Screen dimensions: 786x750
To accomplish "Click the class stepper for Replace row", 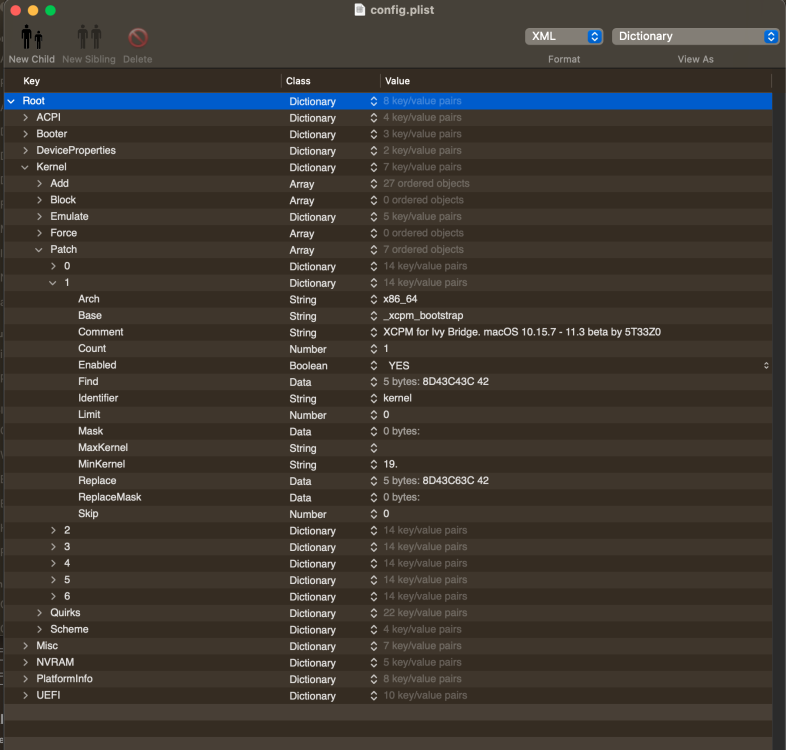I will (374, 481).
